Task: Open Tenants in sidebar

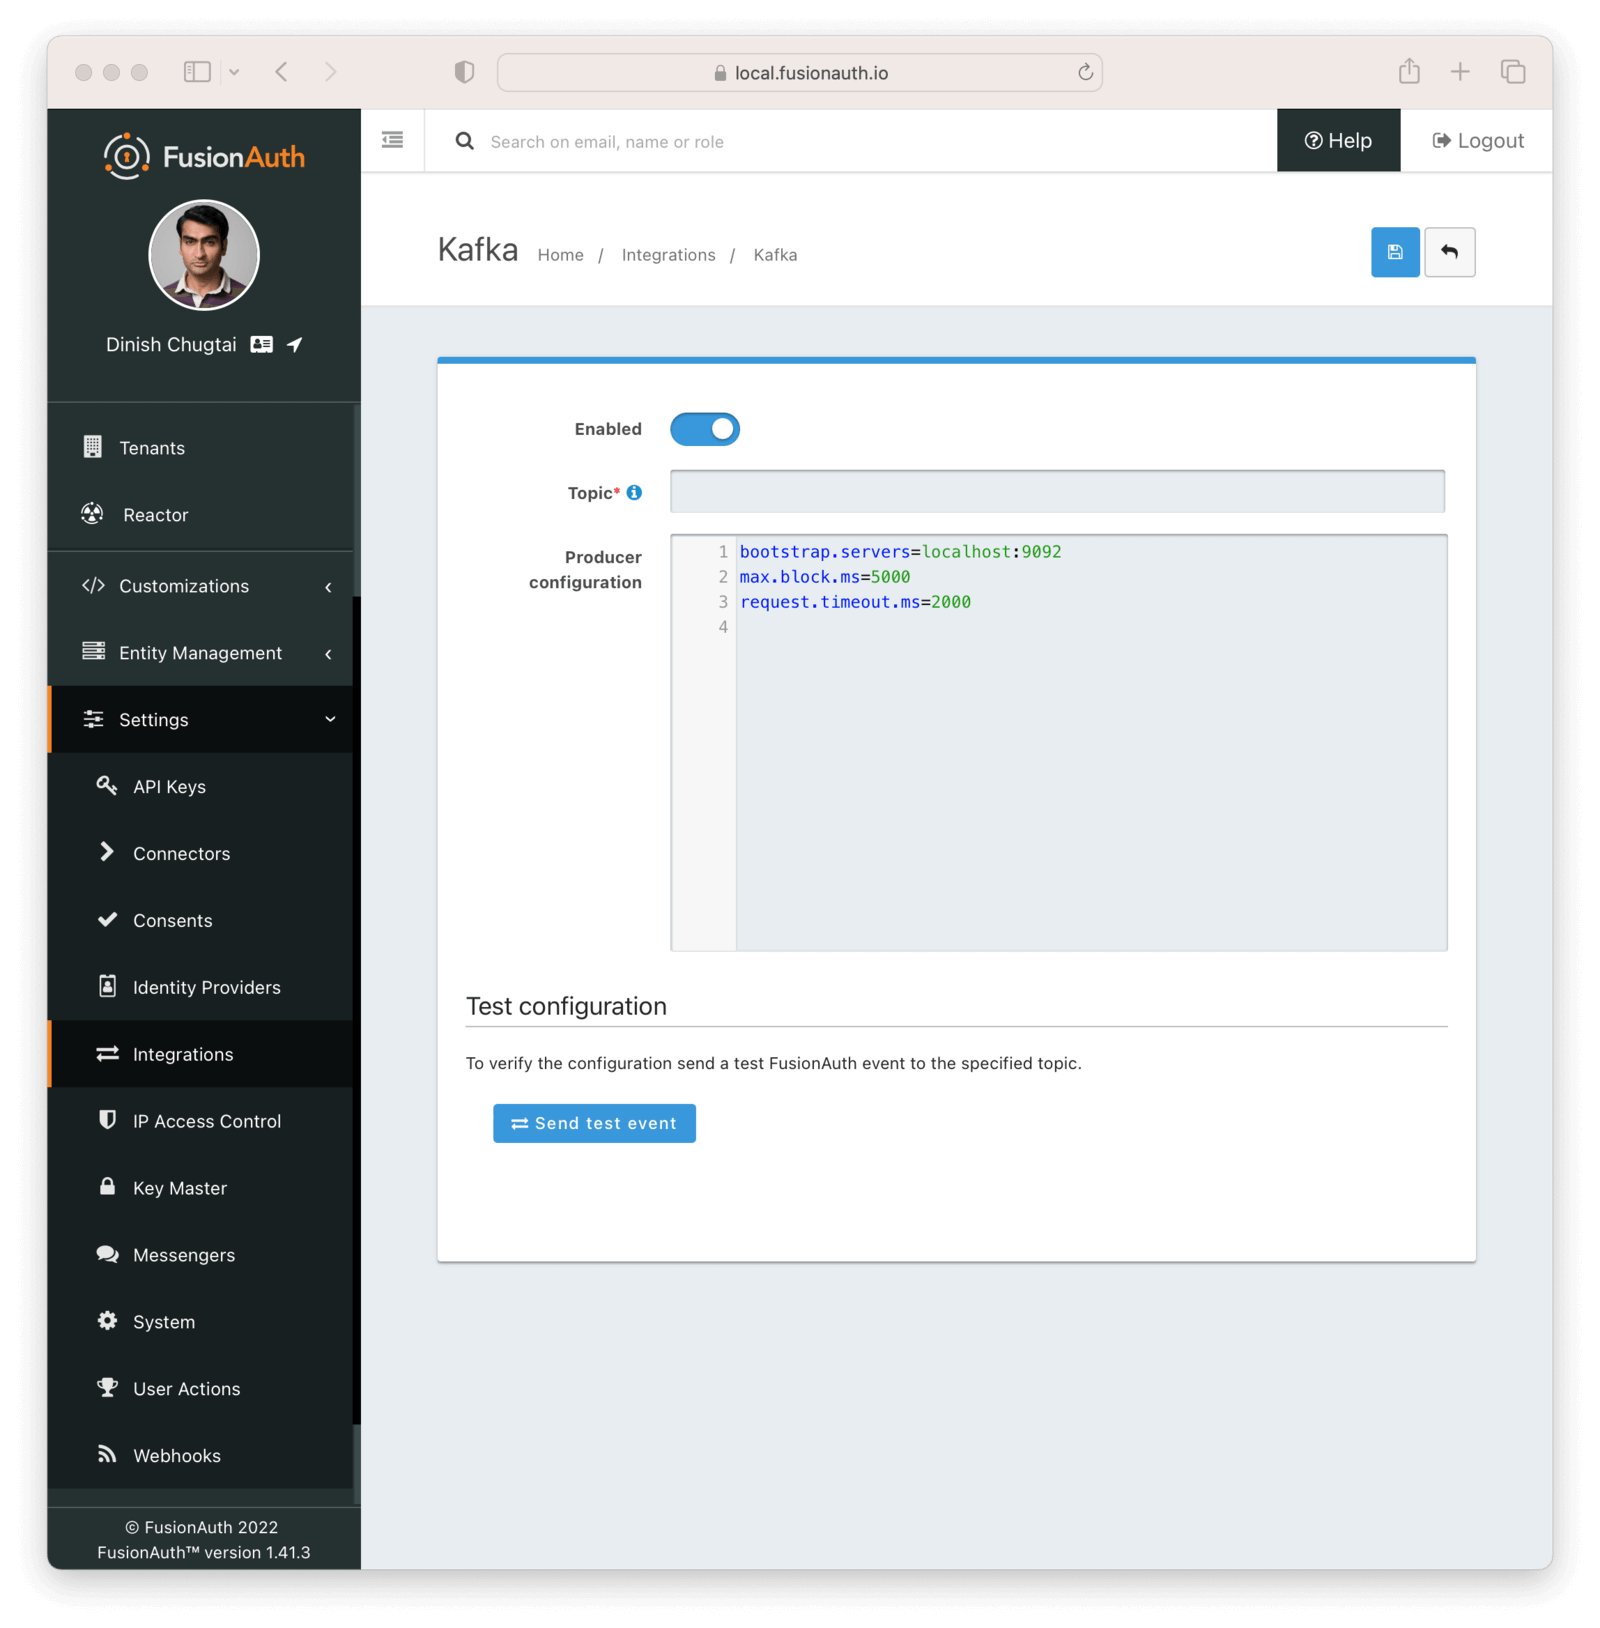Action: [x=200, y=448]
